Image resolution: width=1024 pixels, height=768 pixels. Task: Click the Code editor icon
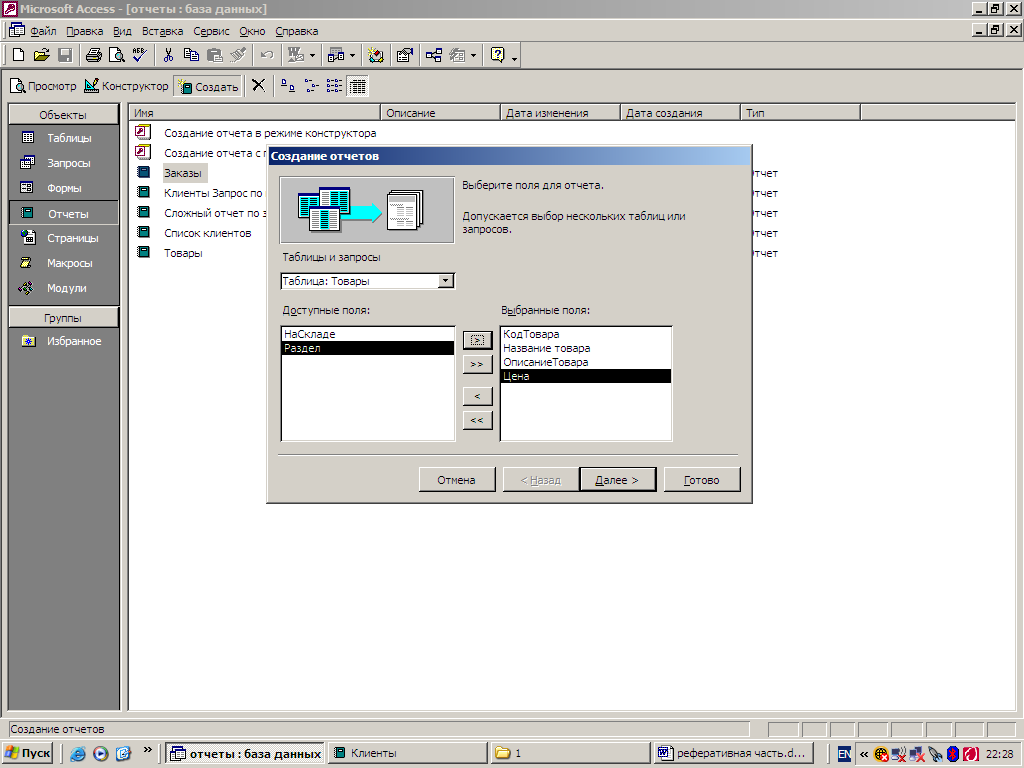(x=376, y=56)
